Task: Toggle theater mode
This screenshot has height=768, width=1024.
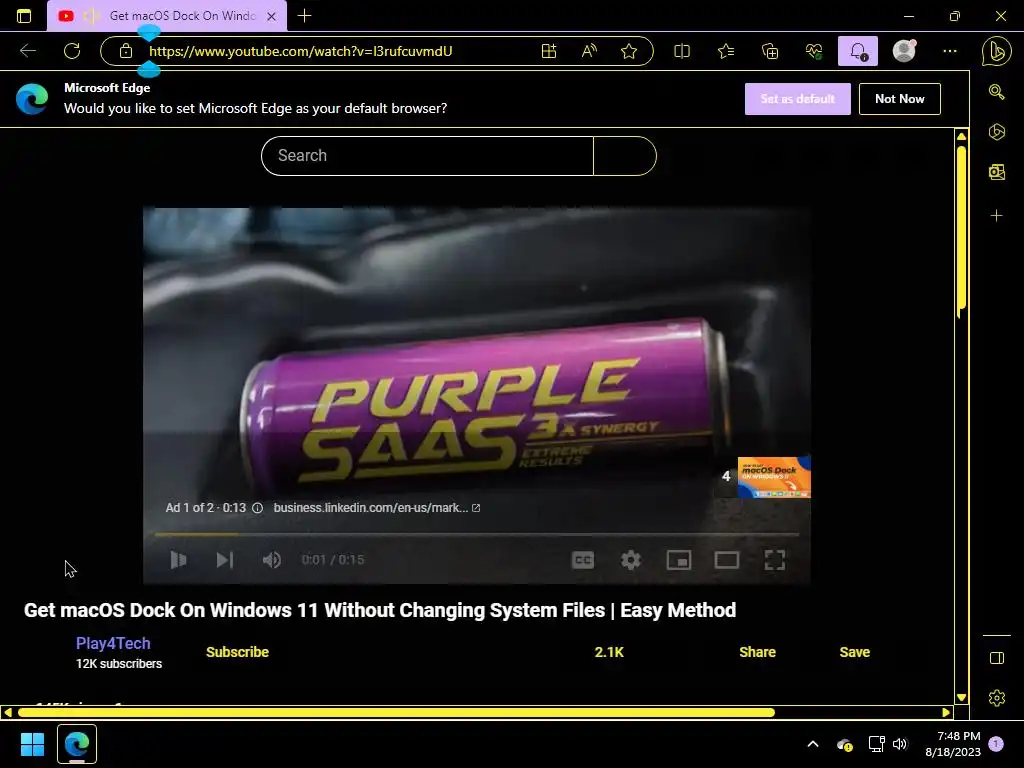Action: tap(726, 560)
